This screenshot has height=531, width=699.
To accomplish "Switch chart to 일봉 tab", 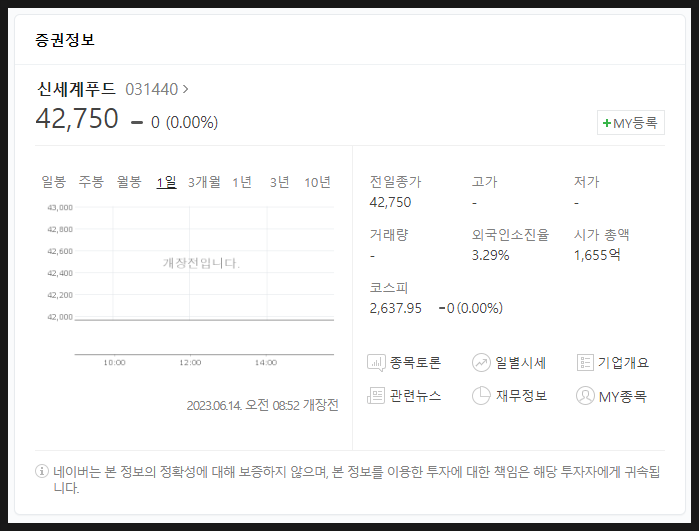I will click(53, 182).
